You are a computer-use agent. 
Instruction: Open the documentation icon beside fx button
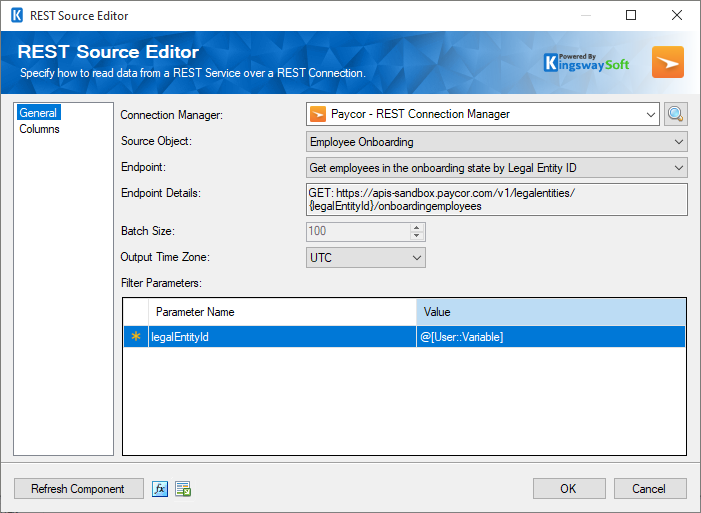(183, 489)
